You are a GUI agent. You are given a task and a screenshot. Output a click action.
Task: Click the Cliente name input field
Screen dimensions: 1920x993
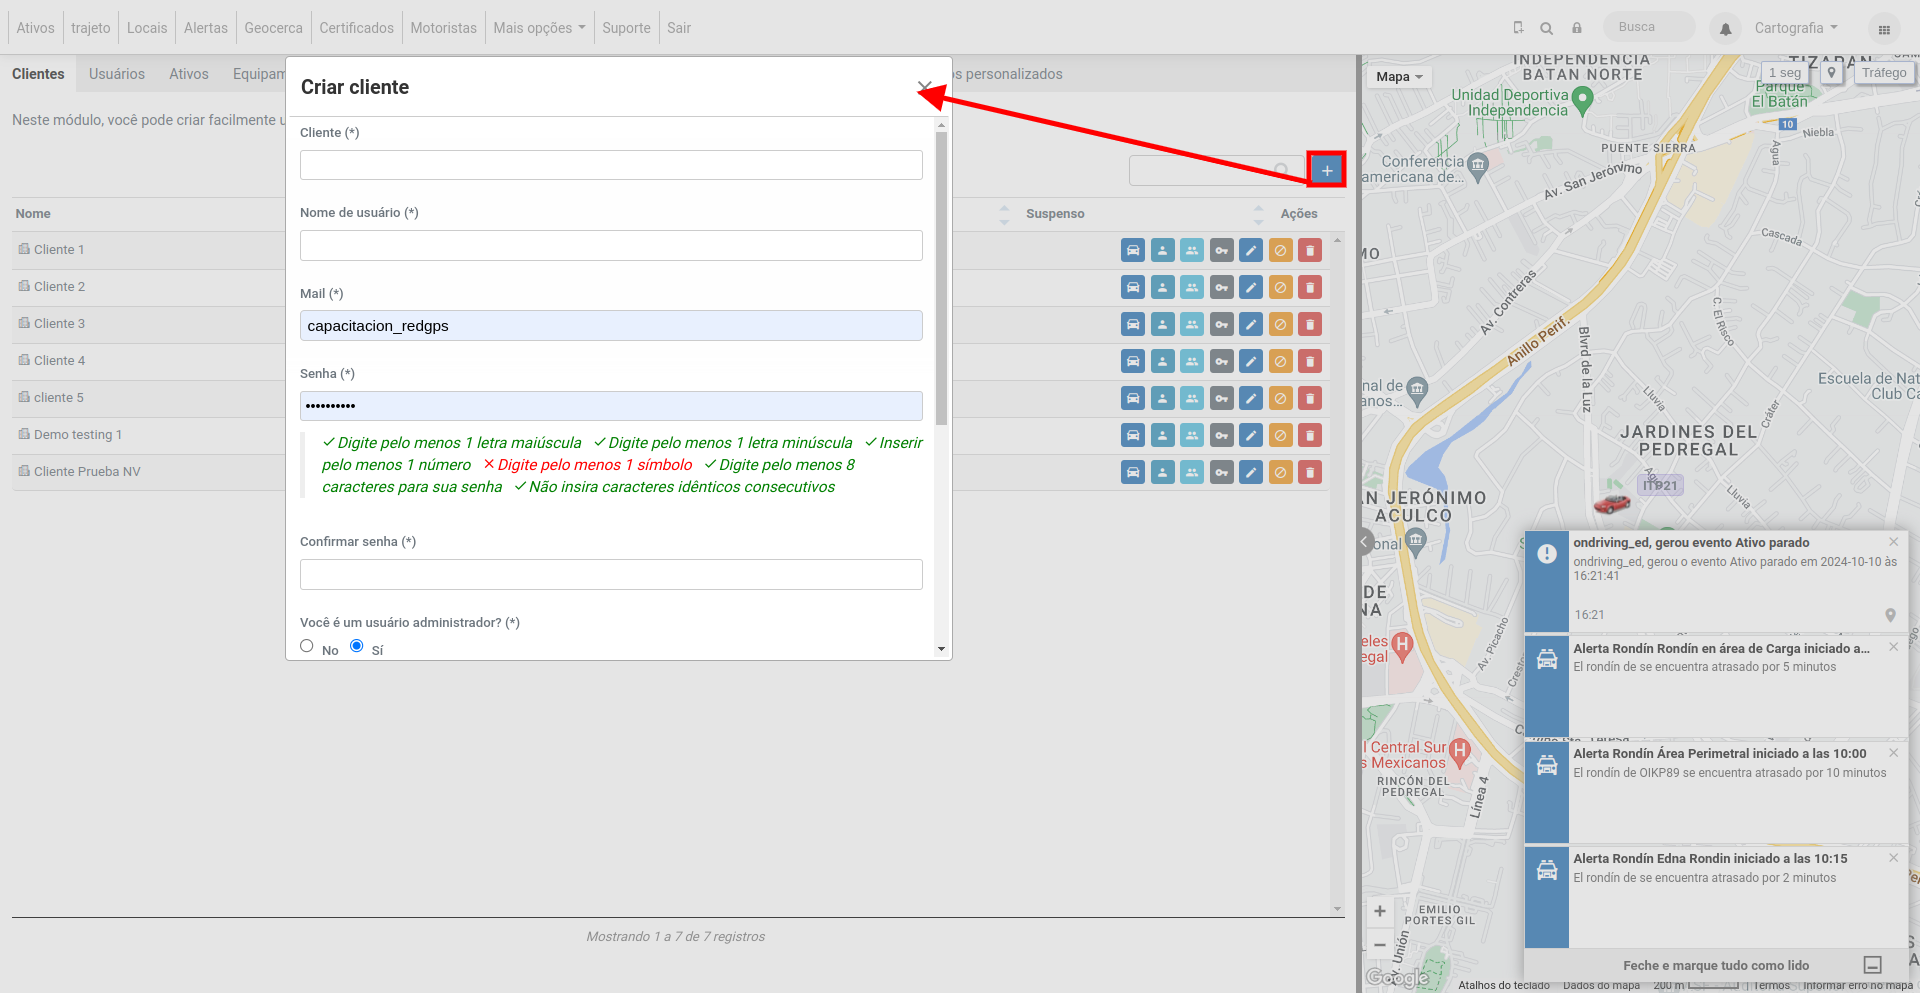(x=611, y=165)
